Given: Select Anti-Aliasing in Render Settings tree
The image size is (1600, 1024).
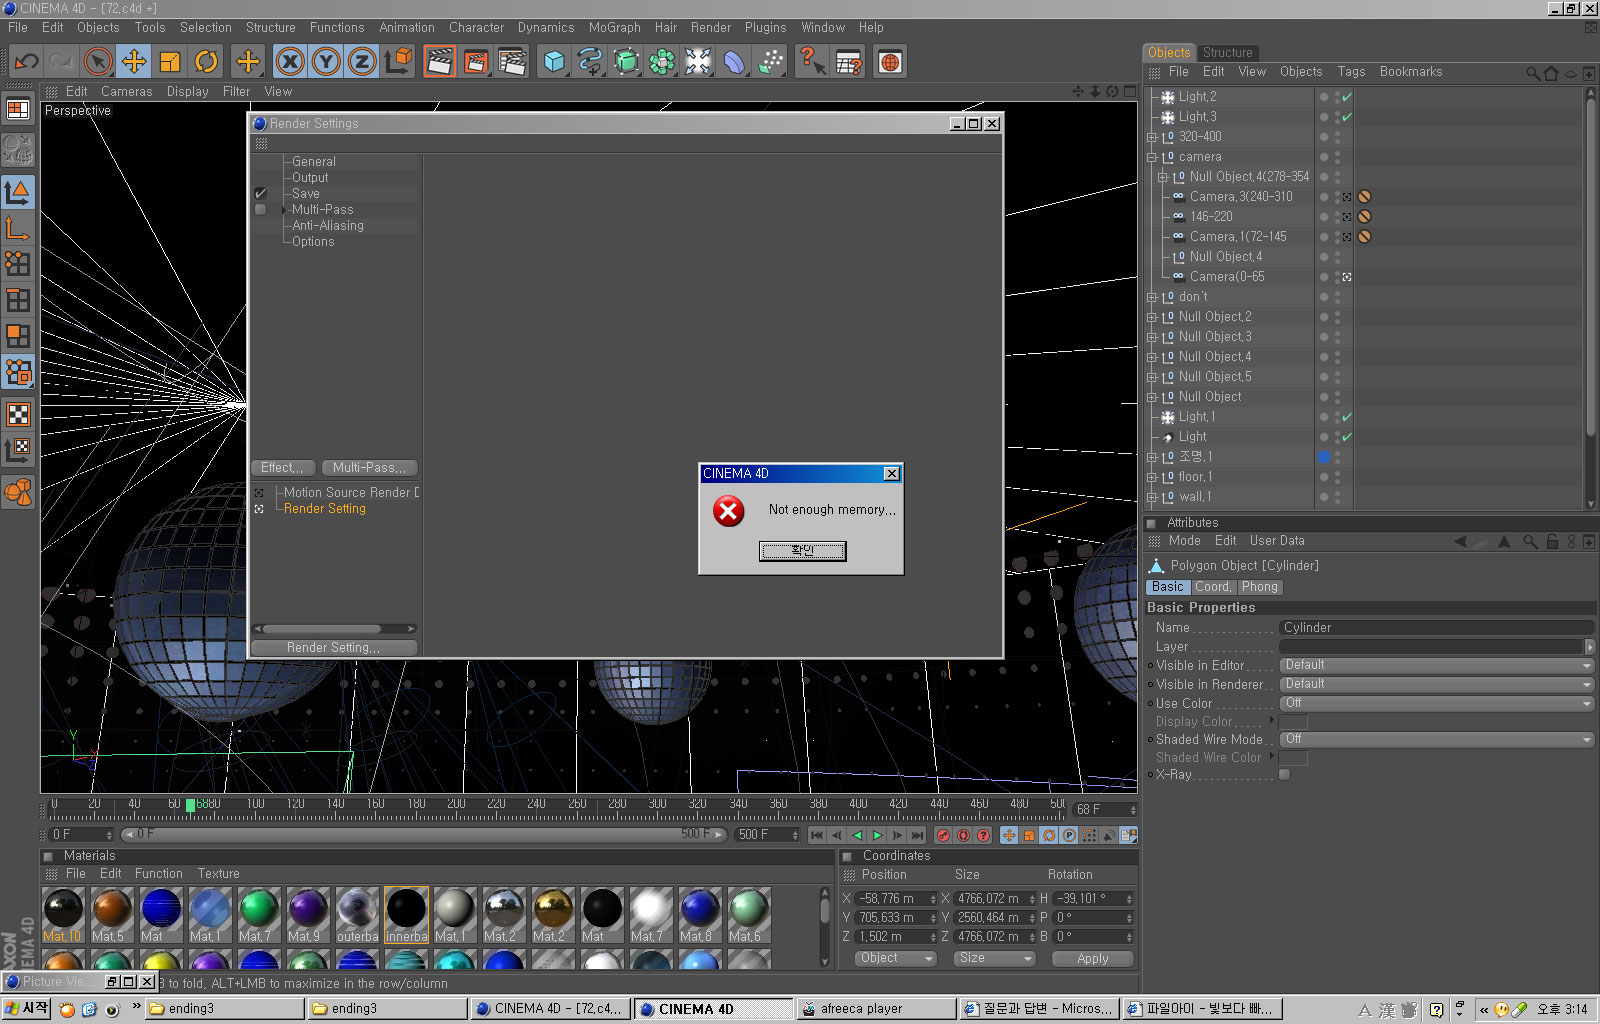Looking at the screenshot, I should pos(328,226).
